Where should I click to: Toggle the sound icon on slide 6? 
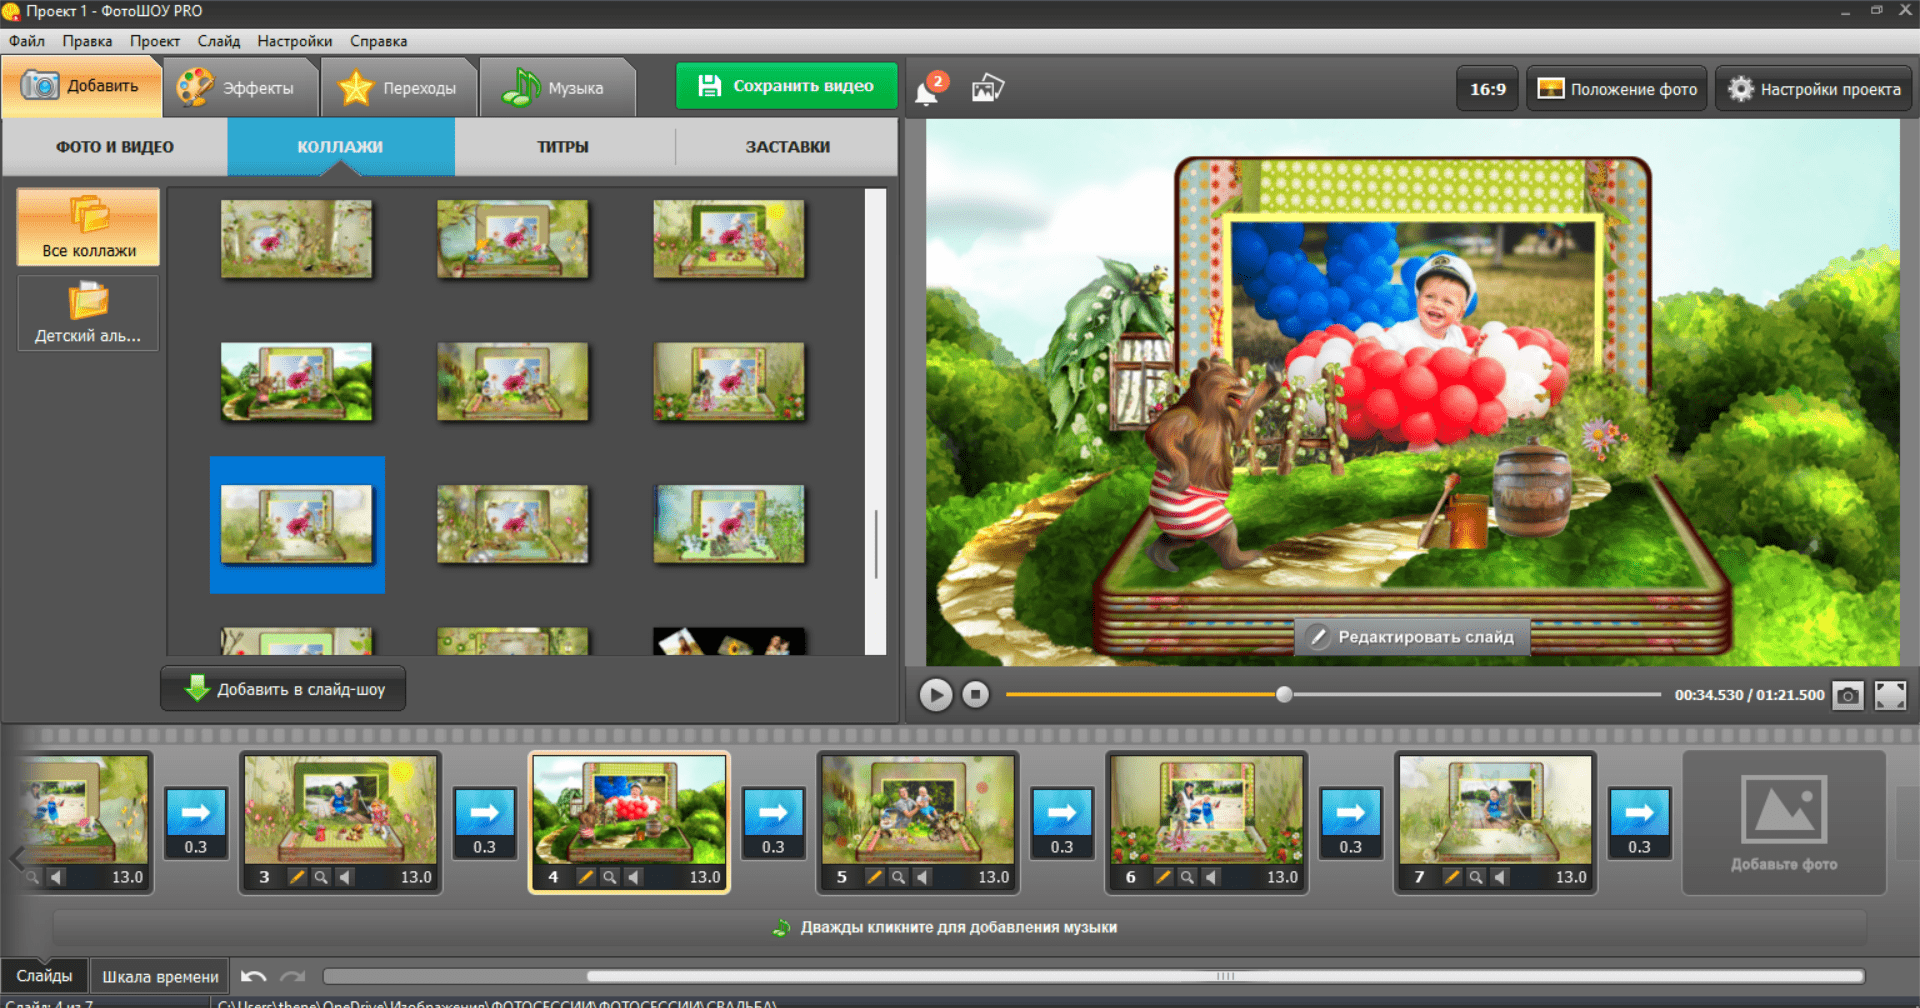[x=1212, y=877]
